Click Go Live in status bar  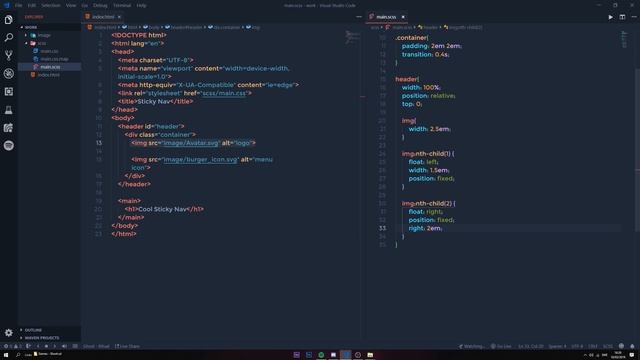click(x=501, y=346)
